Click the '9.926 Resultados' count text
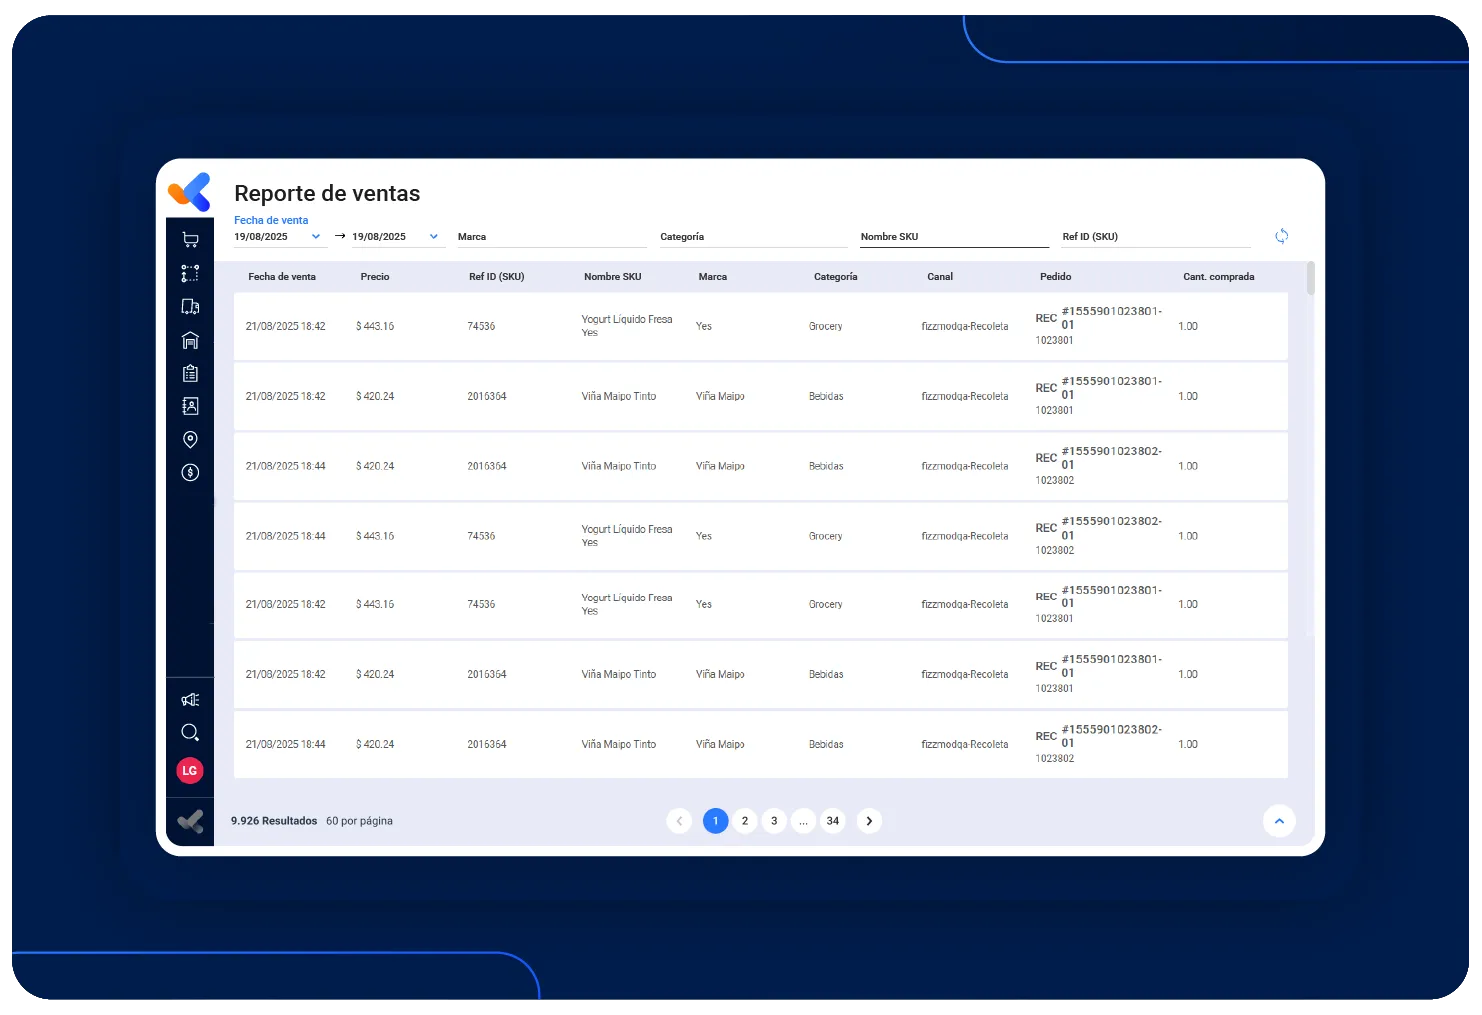The height and width of the screenshot is (1015, 1482). click(274, 821)
